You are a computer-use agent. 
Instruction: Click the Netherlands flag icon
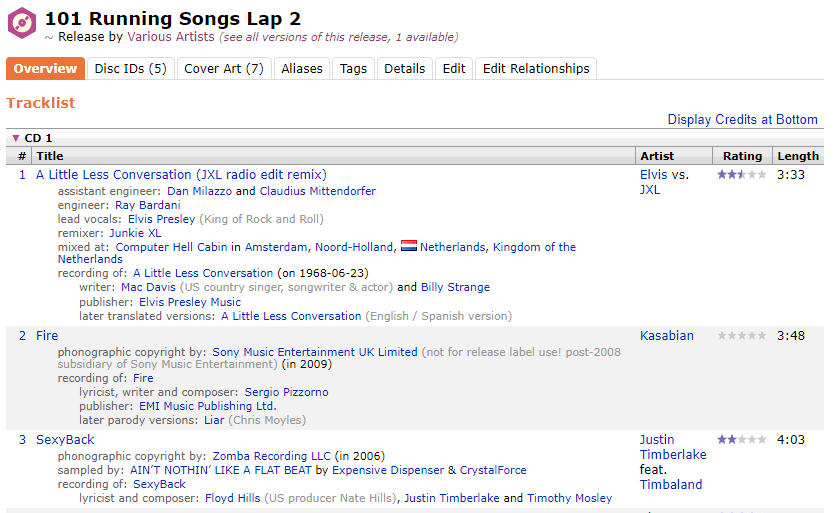pyautogui.click(x=409, y=246)
